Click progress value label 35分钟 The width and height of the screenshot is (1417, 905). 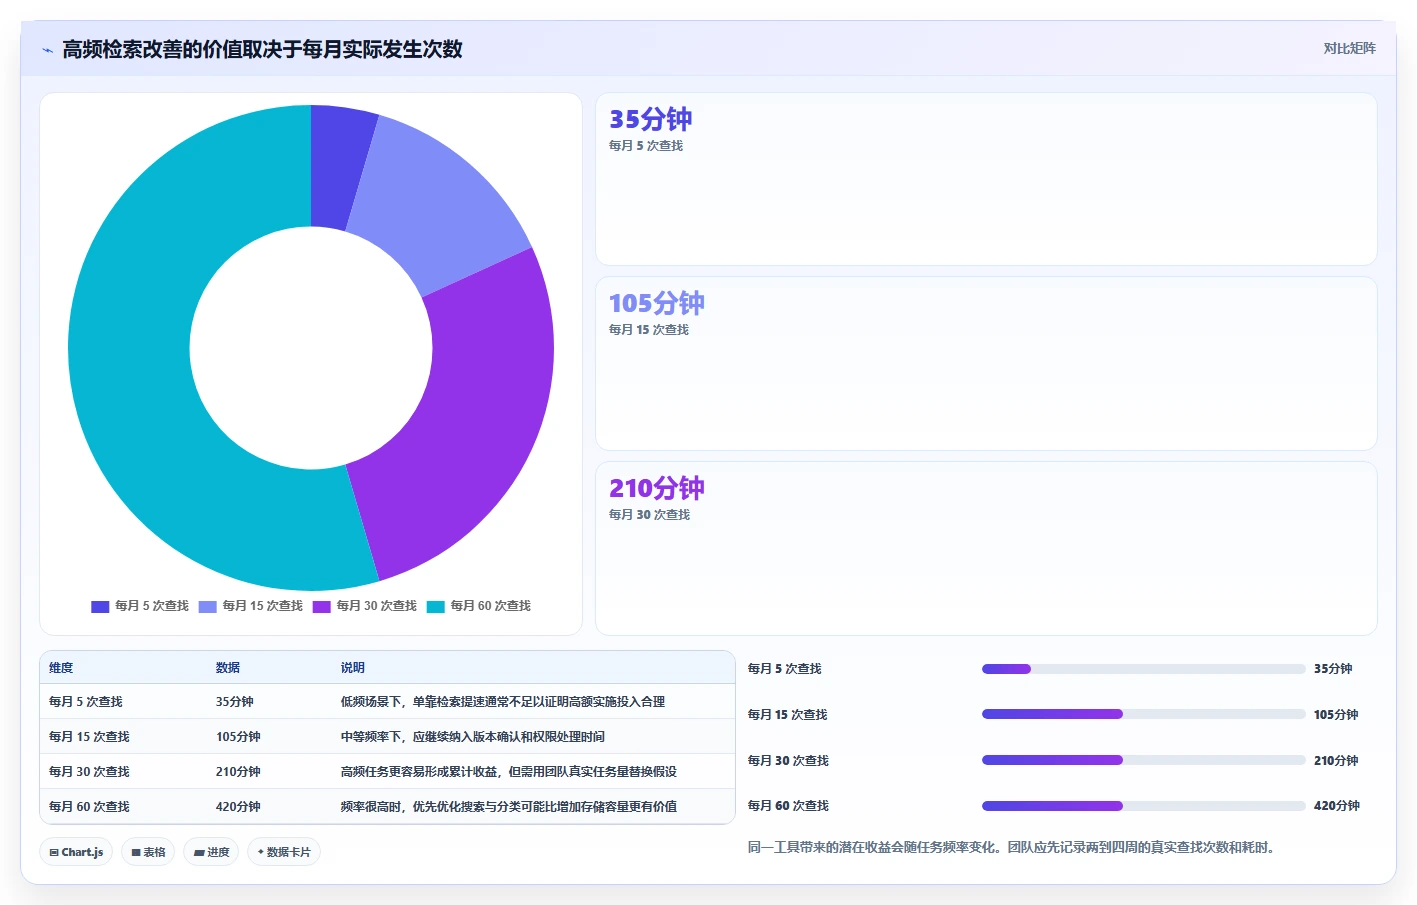pos(1333,669)
